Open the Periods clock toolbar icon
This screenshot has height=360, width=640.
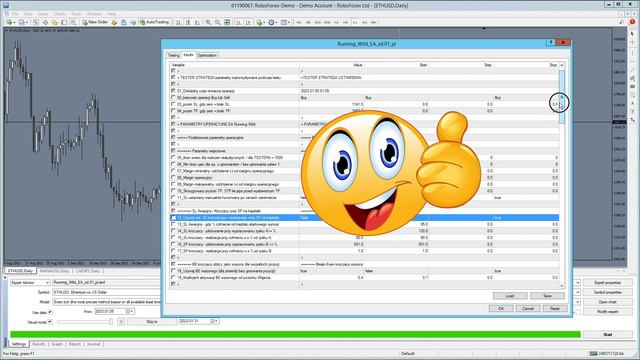(272, 22)
